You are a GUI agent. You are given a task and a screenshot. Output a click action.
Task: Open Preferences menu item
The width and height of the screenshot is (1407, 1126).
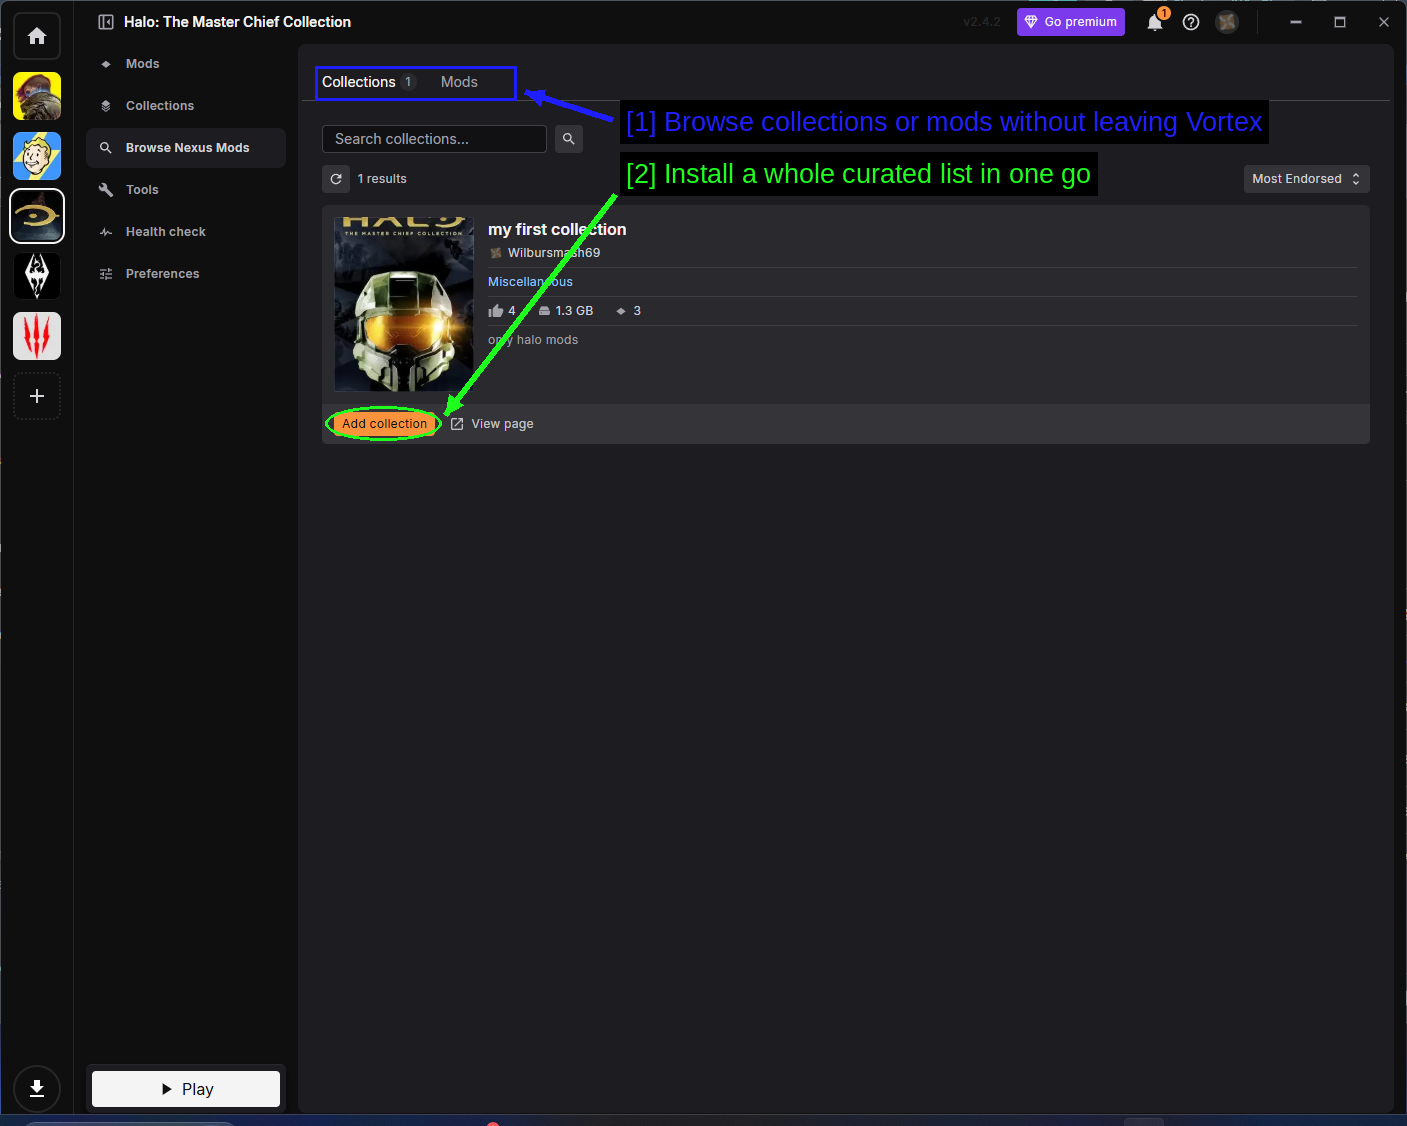click(186, 274)
